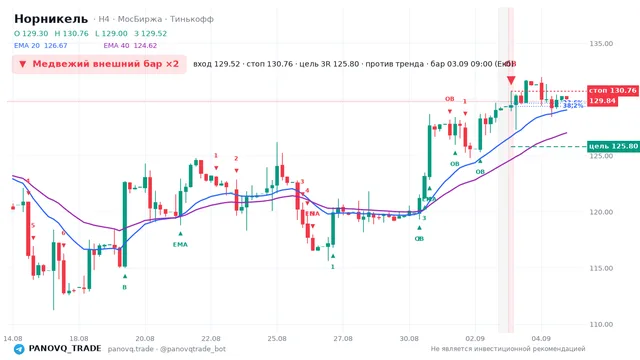Click the blue '38,2%' Fibonacci label
The image size is (640, 360).
[x=573, y=106]
